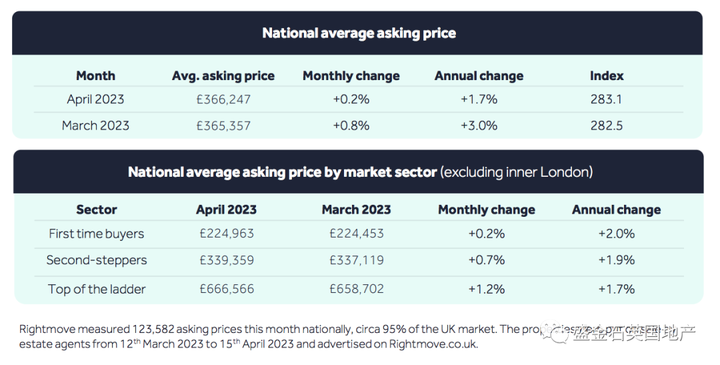Viewport: 720px width, 365px height.
Task: Click the £658,702 March price cell
Action: [x=356, y=289]
